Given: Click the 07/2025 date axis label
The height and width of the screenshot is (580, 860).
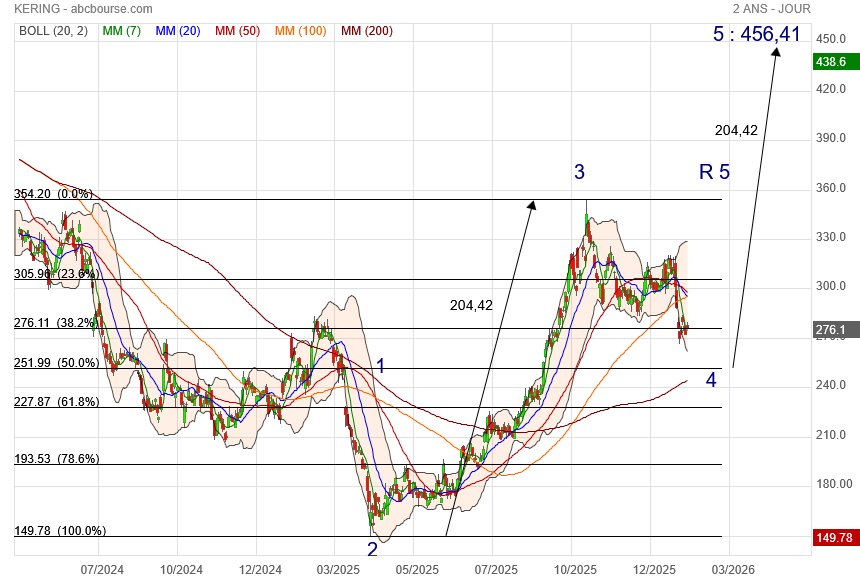Looking at the screenshot, I should click(x=496, y=570).
